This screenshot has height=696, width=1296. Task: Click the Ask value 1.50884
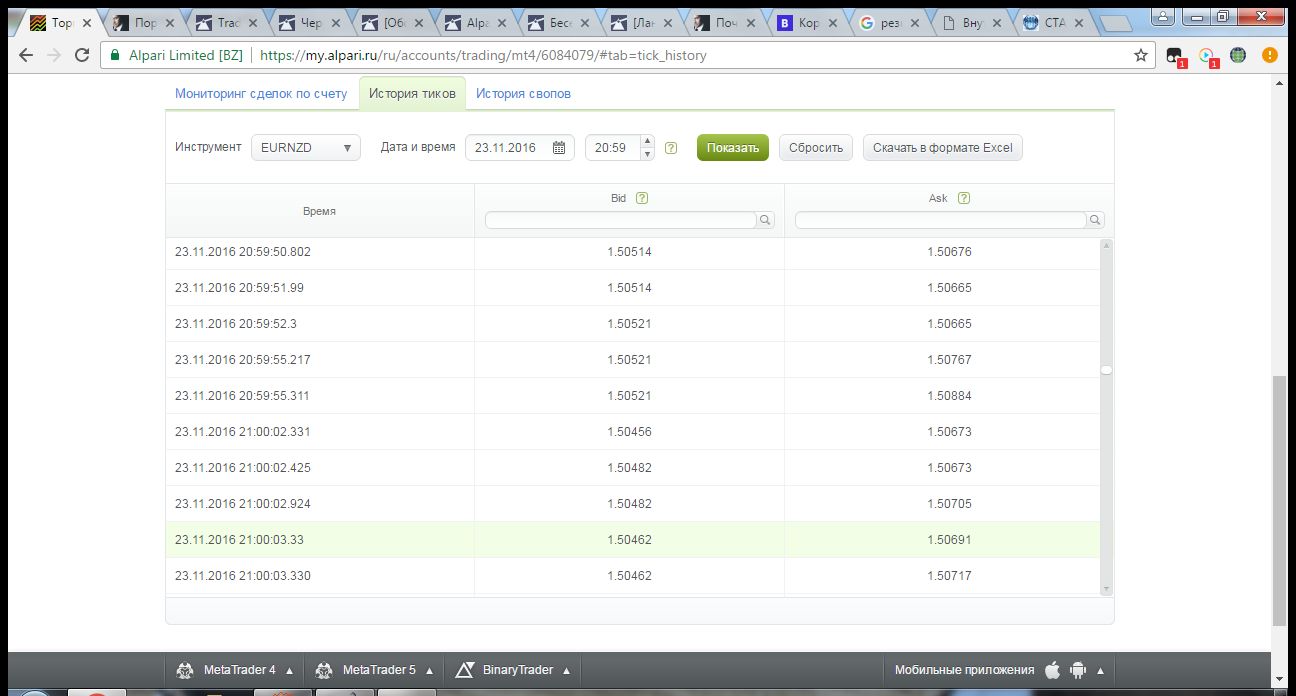pyautogui.click(x=949, y=396)
